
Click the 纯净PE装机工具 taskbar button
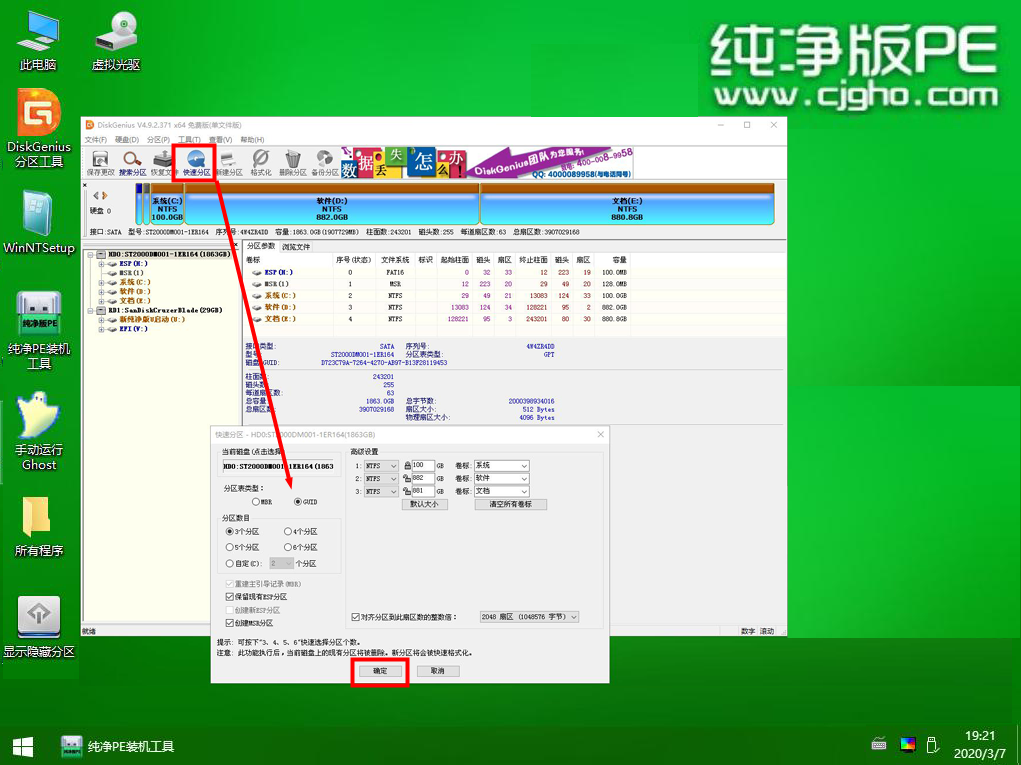(118, 747)
